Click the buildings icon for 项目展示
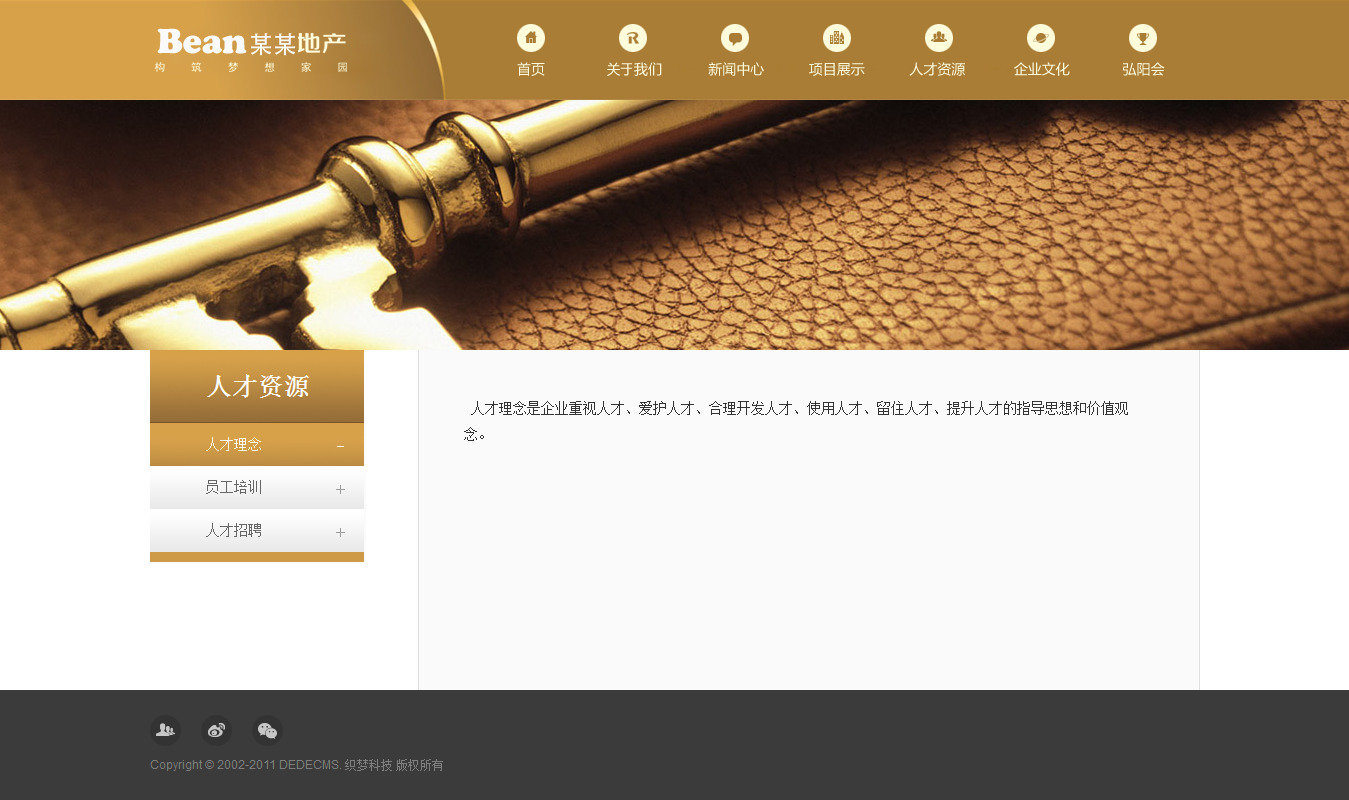The image size is (1349, 800). 837,38
